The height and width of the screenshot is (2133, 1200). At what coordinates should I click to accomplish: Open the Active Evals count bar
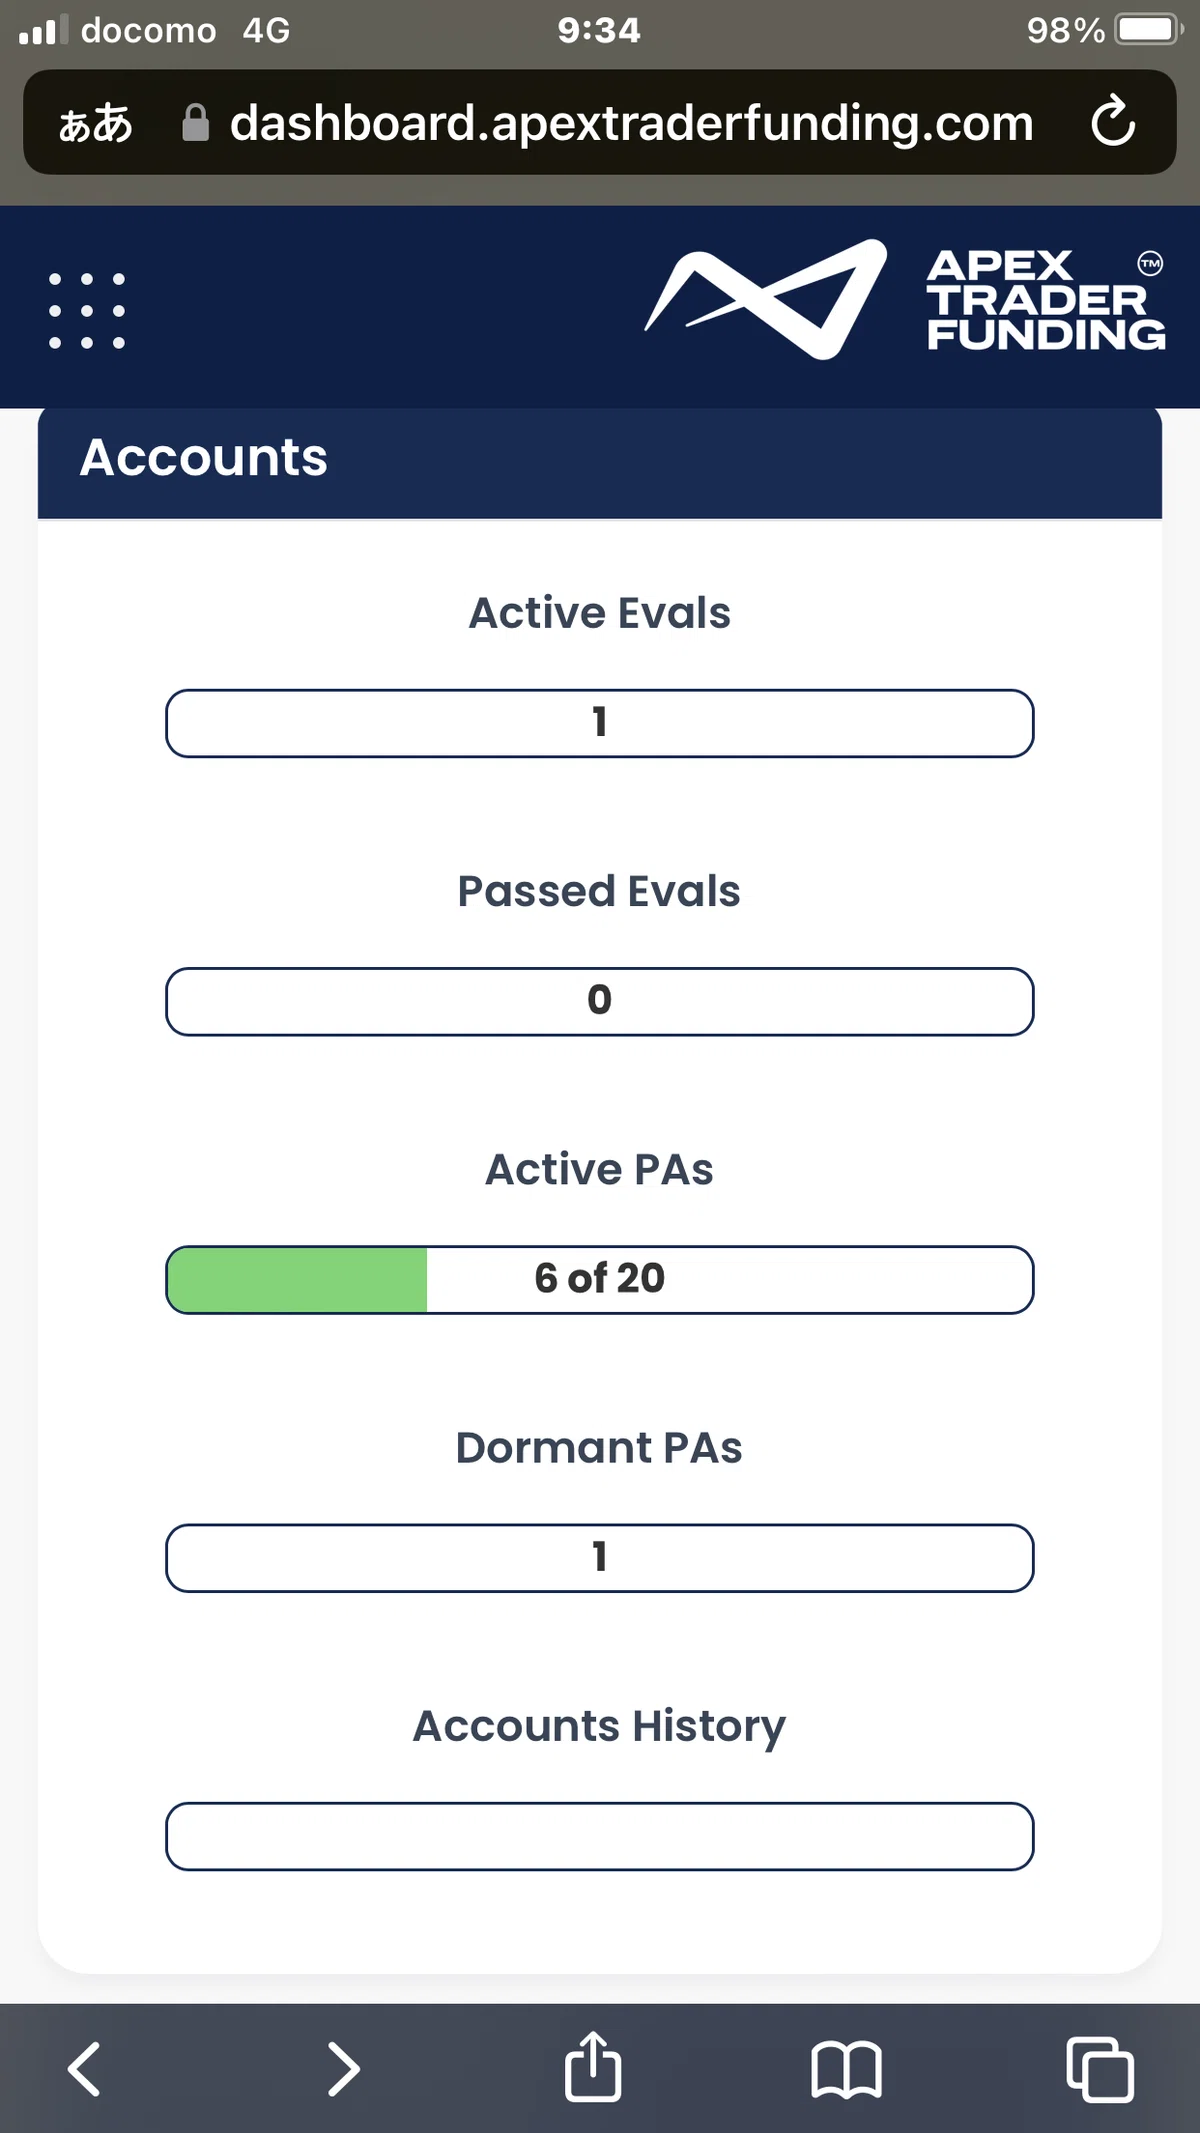(x=600, y=723)
